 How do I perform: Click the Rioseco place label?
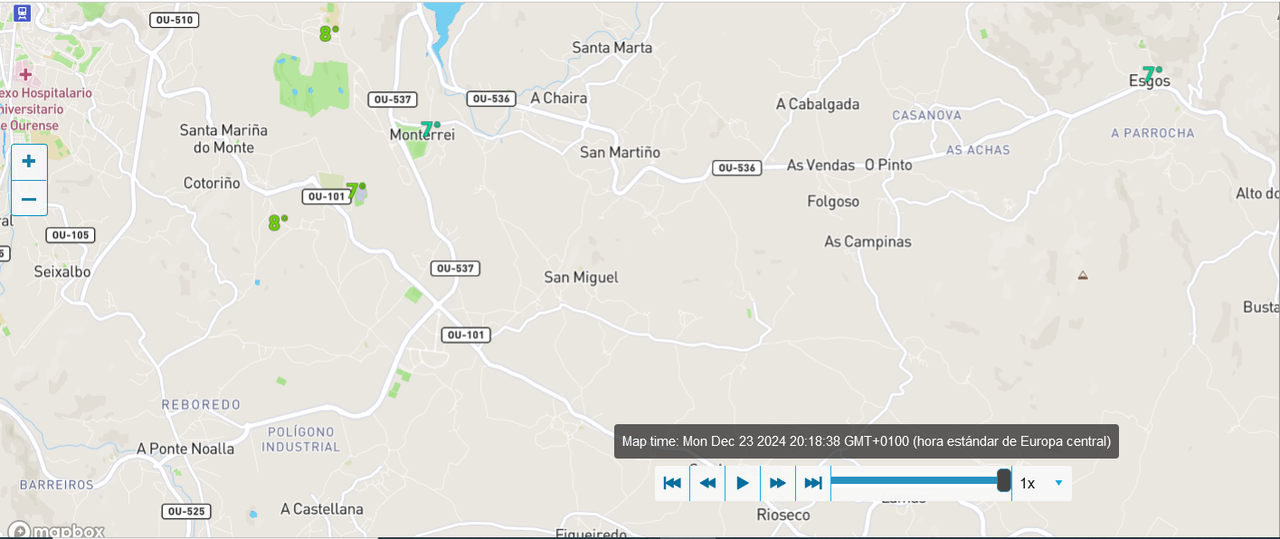point(783,514)
